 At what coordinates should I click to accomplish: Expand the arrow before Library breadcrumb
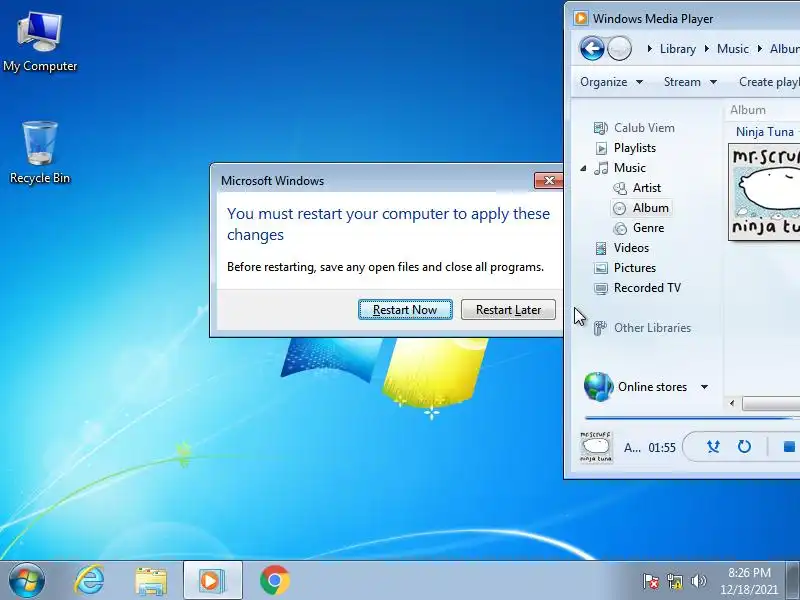(x=649, y=49)
